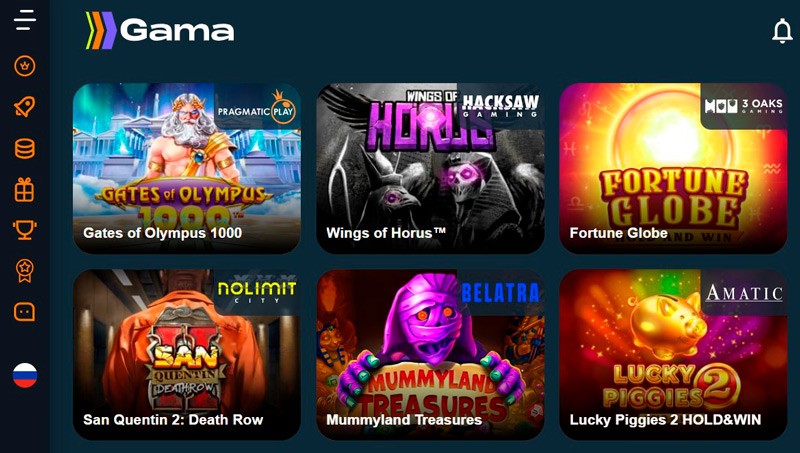The width and height of the screenshot is (800, 453).
Task: Select the Nolimit City provider label
Action: pos(257,292)
